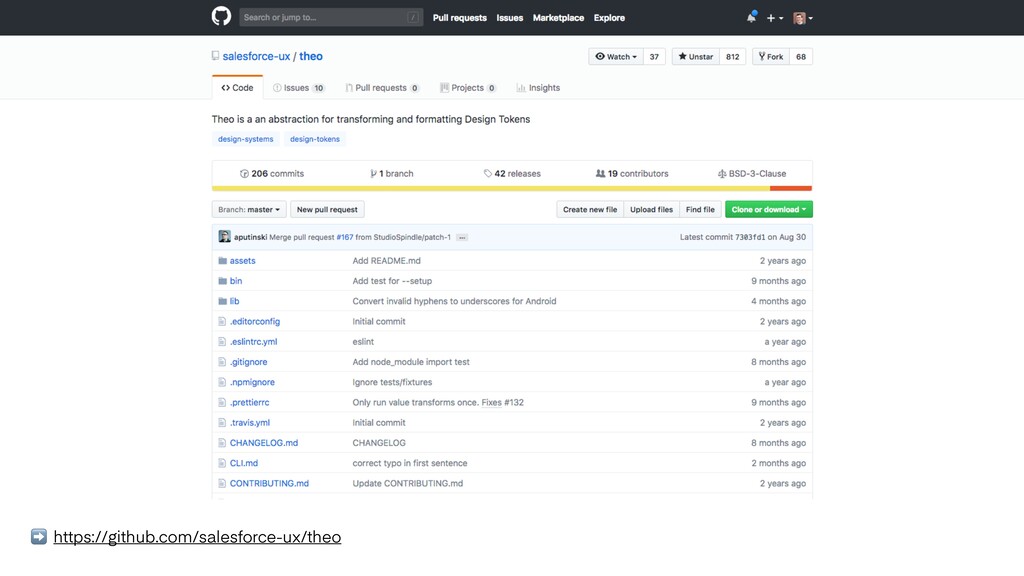Open the .eslintrc.yml file
This screenshot has height=576, width=1024.
tap(253, 342)
